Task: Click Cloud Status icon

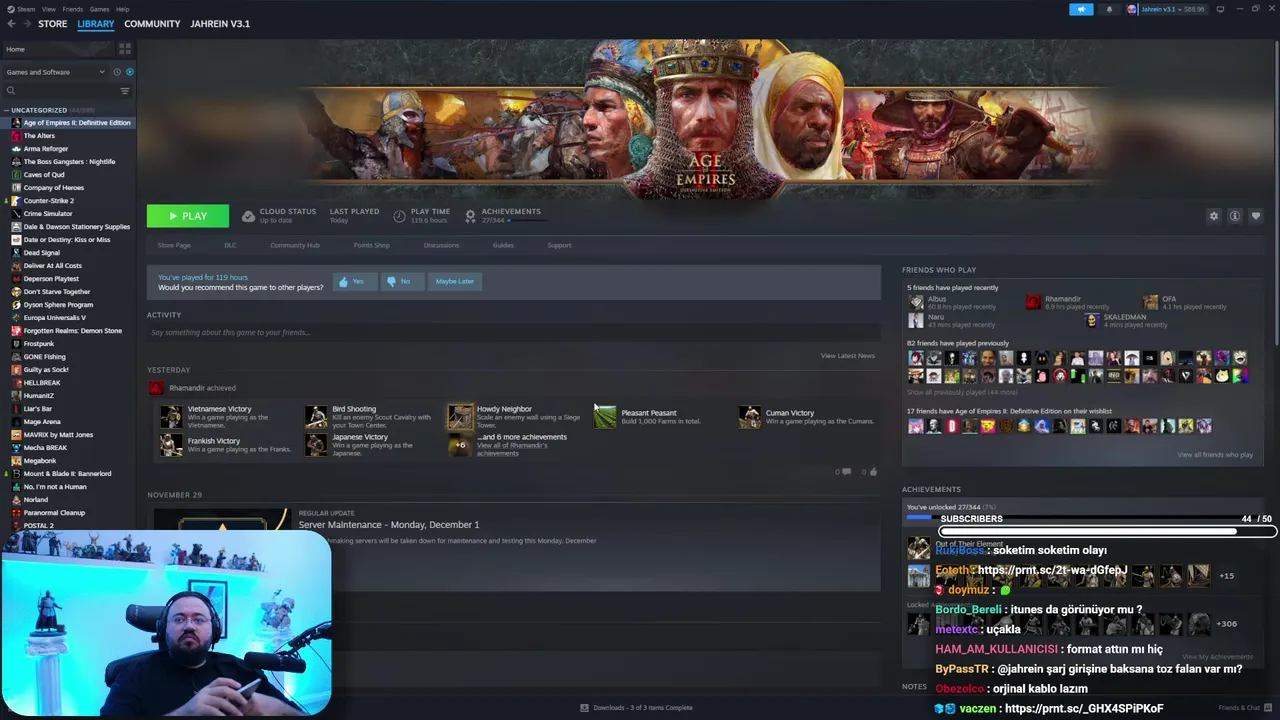Action: click(249, 216)
